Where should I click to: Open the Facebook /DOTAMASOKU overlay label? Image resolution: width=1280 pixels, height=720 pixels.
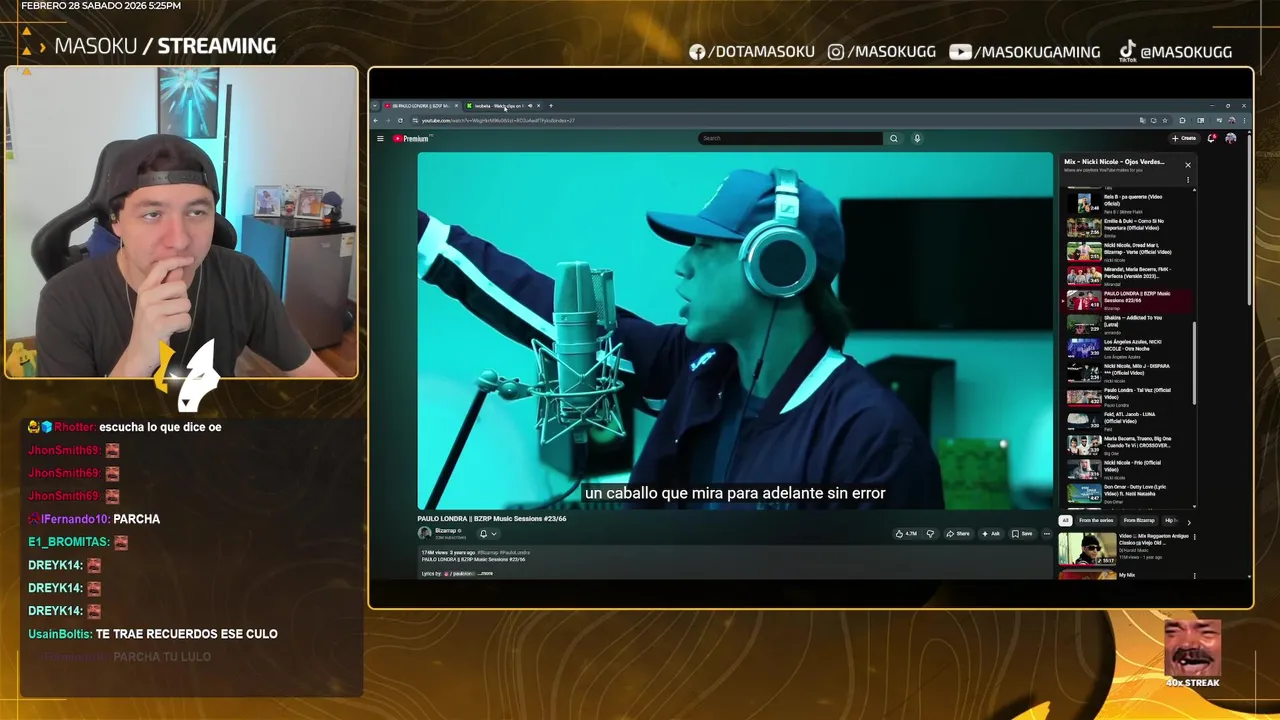[x=751, y=52]
